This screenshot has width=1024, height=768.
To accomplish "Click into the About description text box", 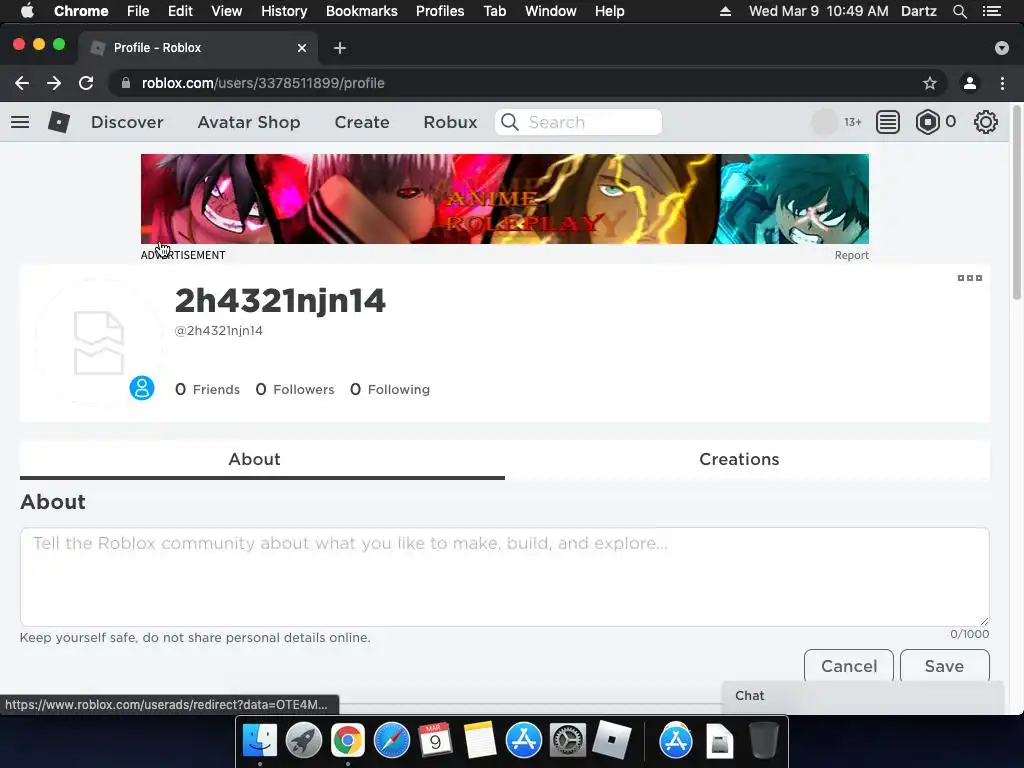I will [x=504, y=577].
